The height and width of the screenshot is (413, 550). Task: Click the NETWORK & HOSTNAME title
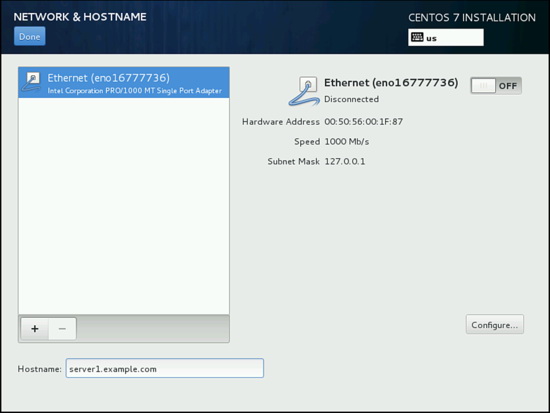click(80, 17)
